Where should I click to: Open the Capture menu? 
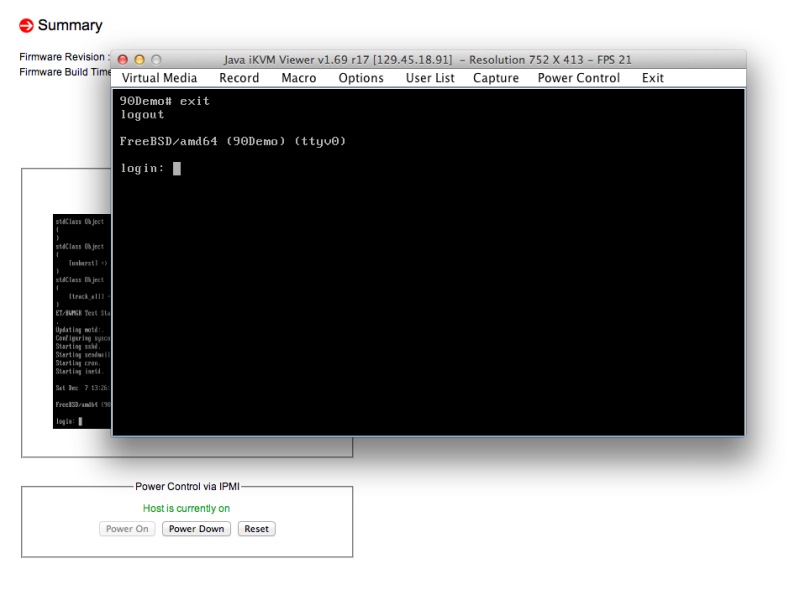point(495,78)
